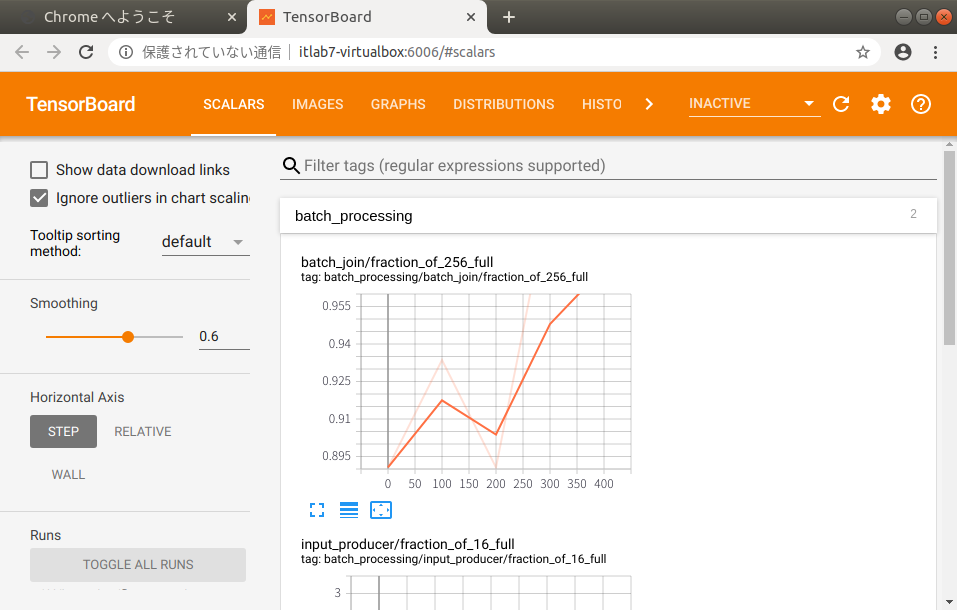Click the page vertical scrollbar thumb
The image size is (957, 610).
tap(949, 247)
